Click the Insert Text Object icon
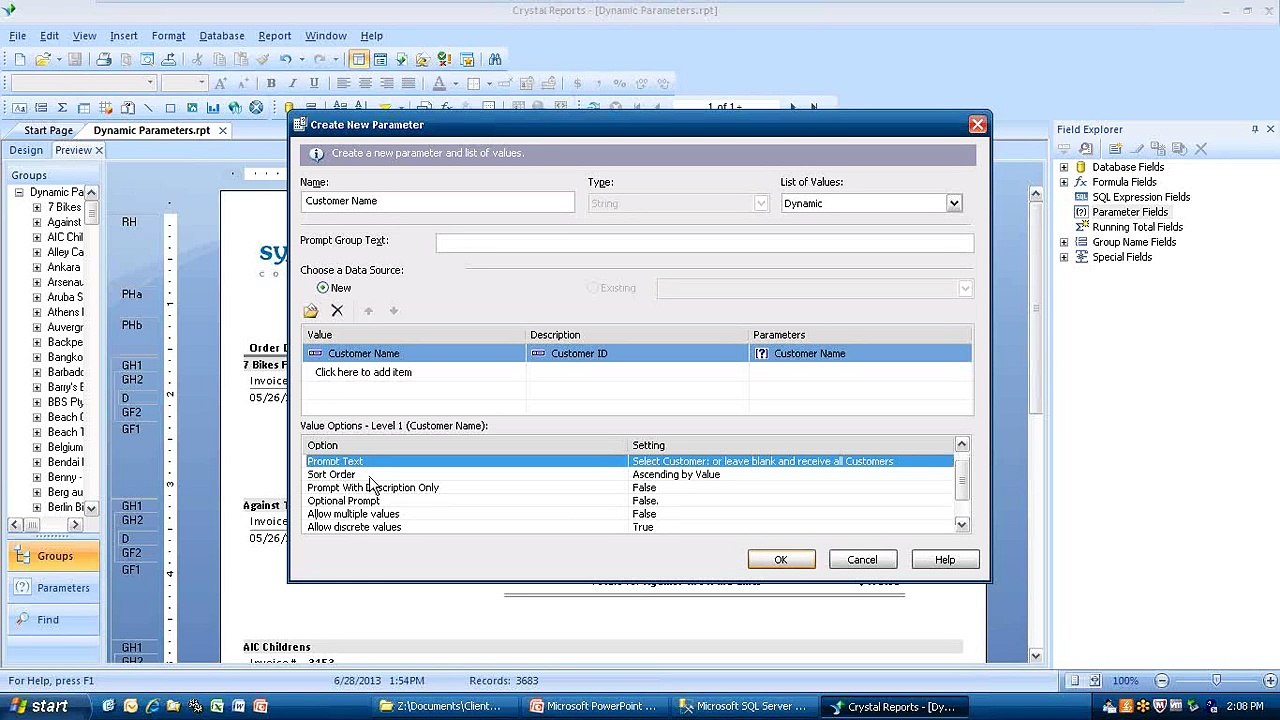Image resolution: width=1280 pixels, height=720 pixels. click(20, 107)
